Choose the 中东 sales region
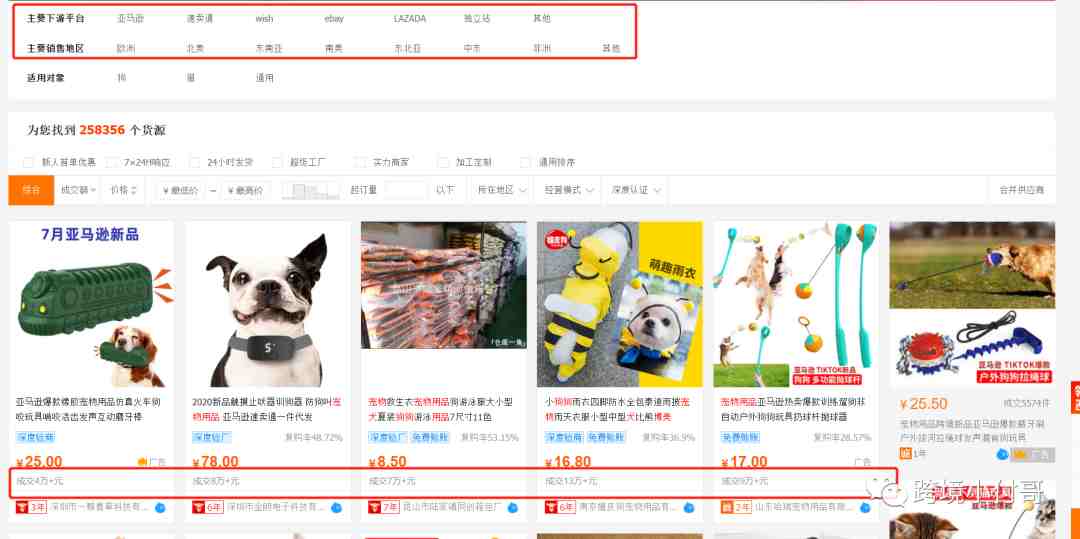1080x539 pixels. point(472,48)
